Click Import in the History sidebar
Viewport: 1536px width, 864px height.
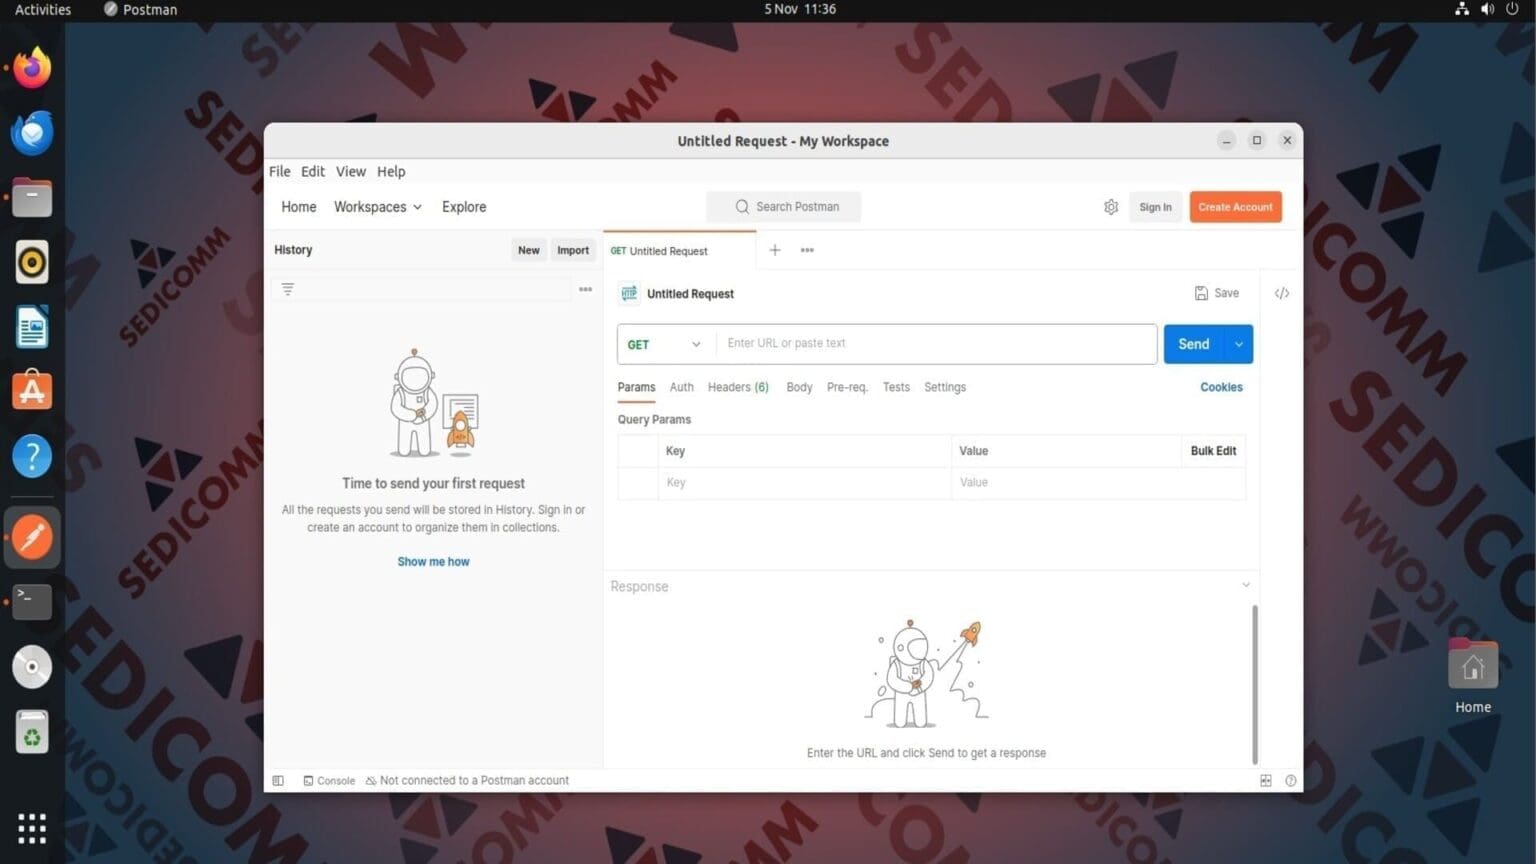(573, 250)
